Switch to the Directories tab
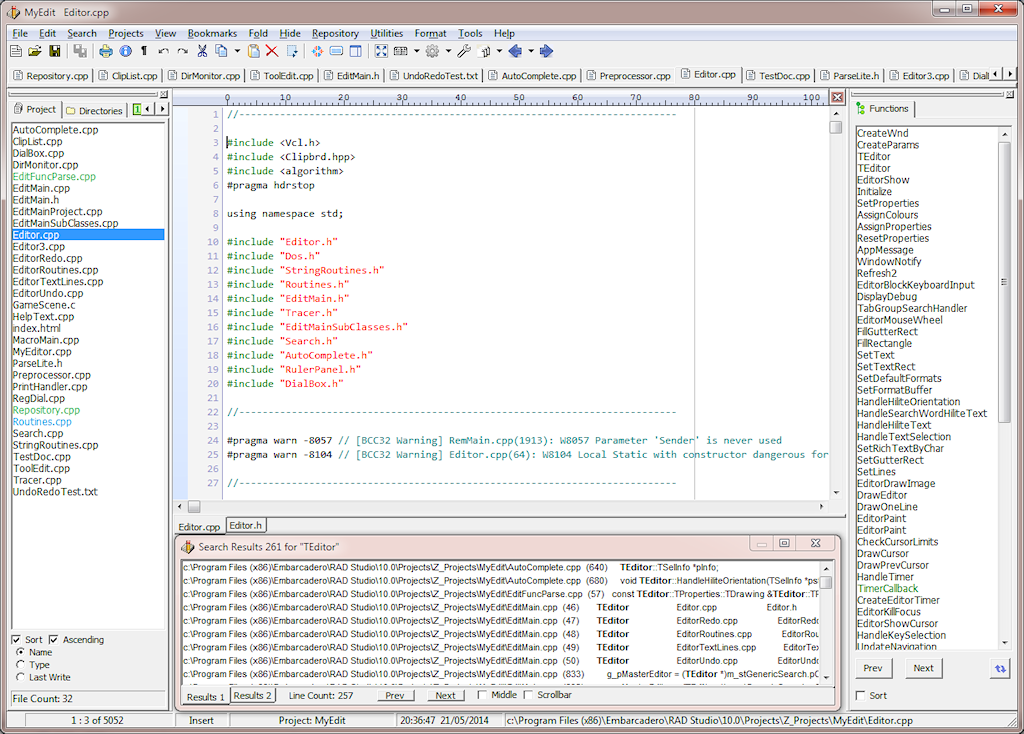Screen dimensions: 1024x734 [x=95, y=110]
